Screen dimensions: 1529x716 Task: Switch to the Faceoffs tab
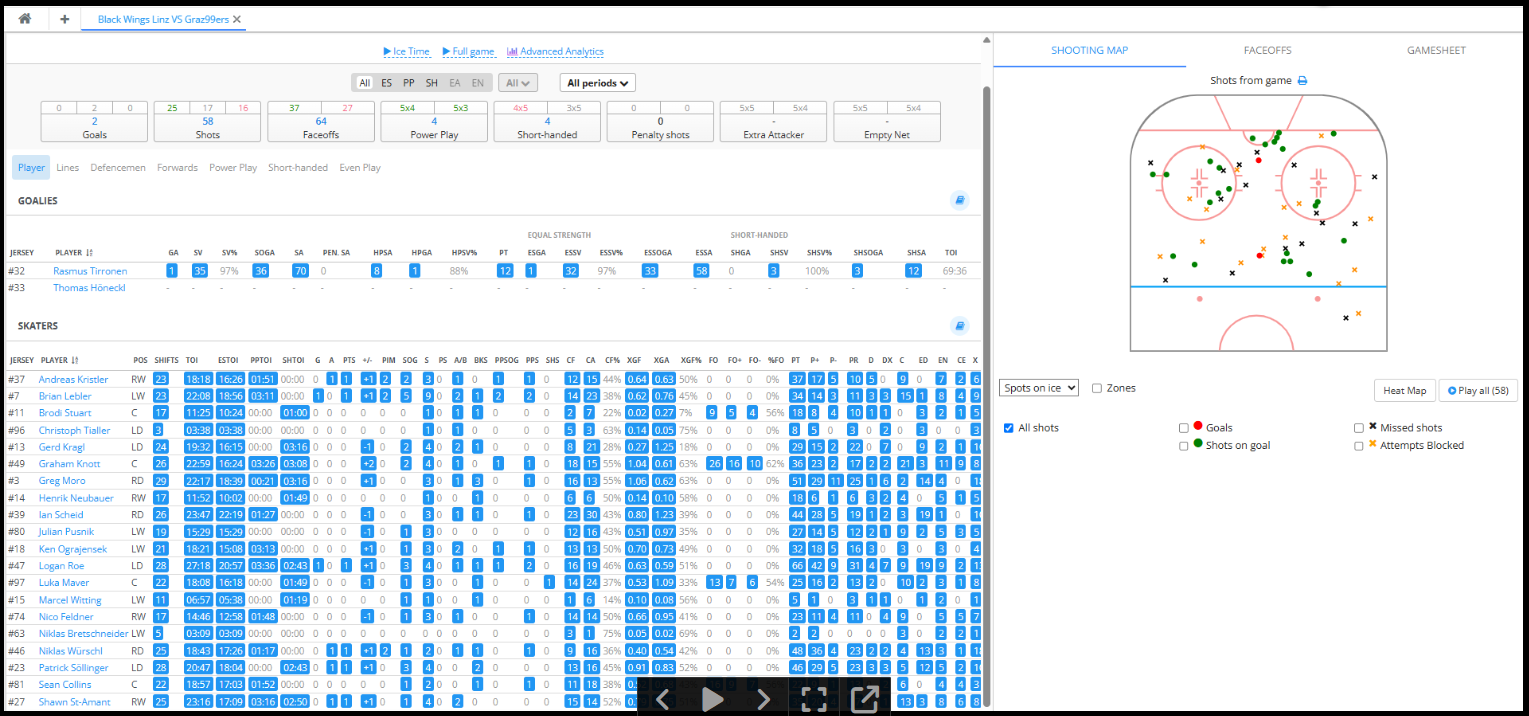(1267, 50)
